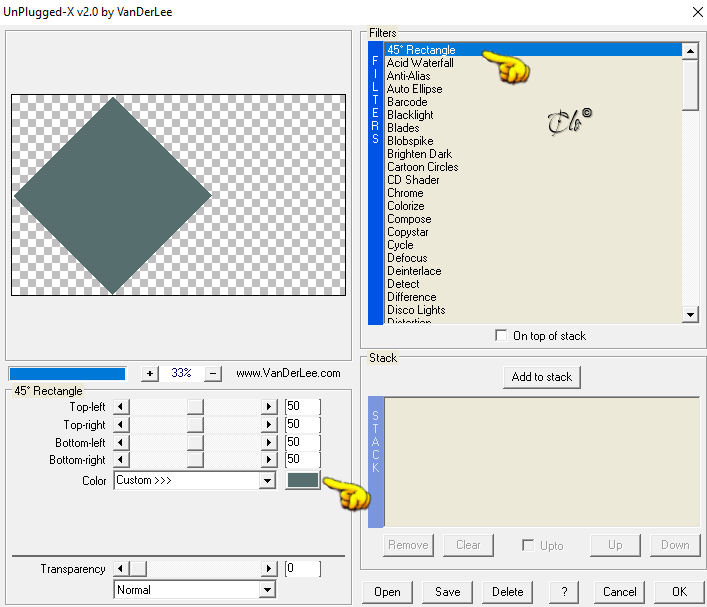The height and width of the screenshot is (607, 707).
Task: Toggle the Upto checkbox
Action: click(x=528, y=545)
